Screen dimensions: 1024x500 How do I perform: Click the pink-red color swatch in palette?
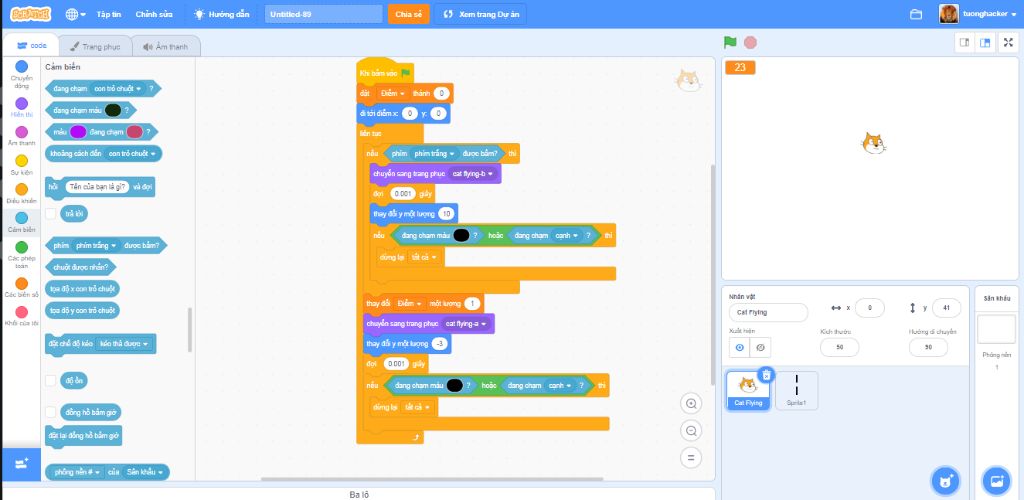tap(135, 132)
